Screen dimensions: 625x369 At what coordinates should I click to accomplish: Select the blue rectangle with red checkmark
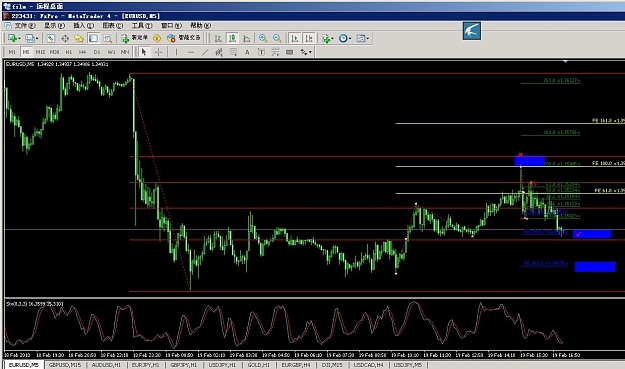[592, 234]
